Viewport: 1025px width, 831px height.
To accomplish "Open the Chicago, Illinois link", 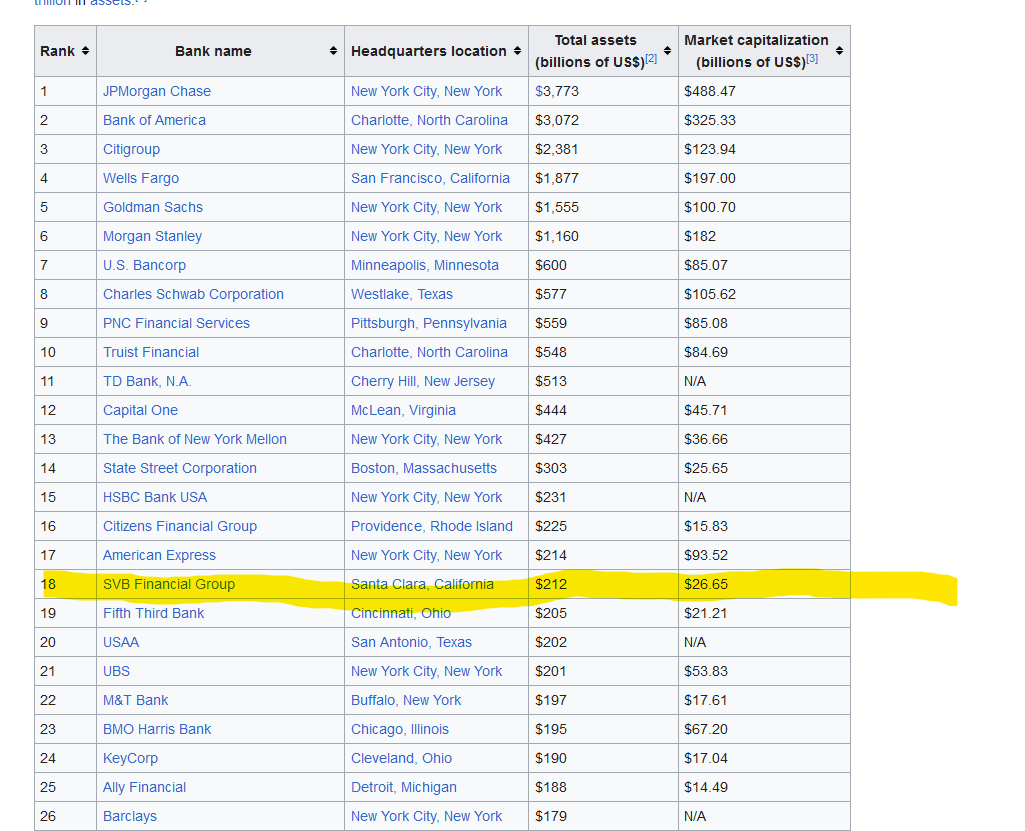I will click(x=400, y=729).
